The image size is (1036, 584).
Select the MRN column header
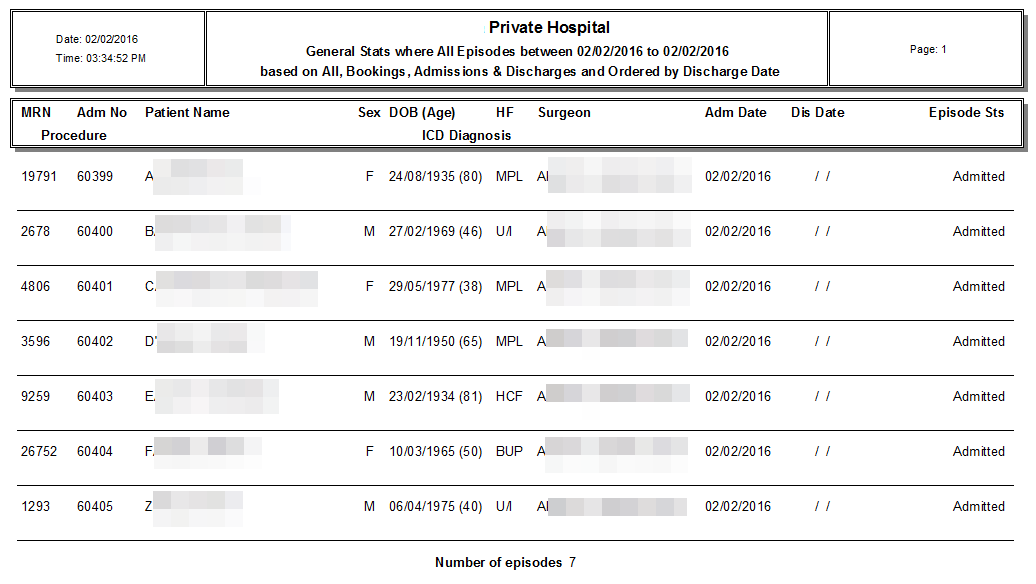tap(36, 112)
